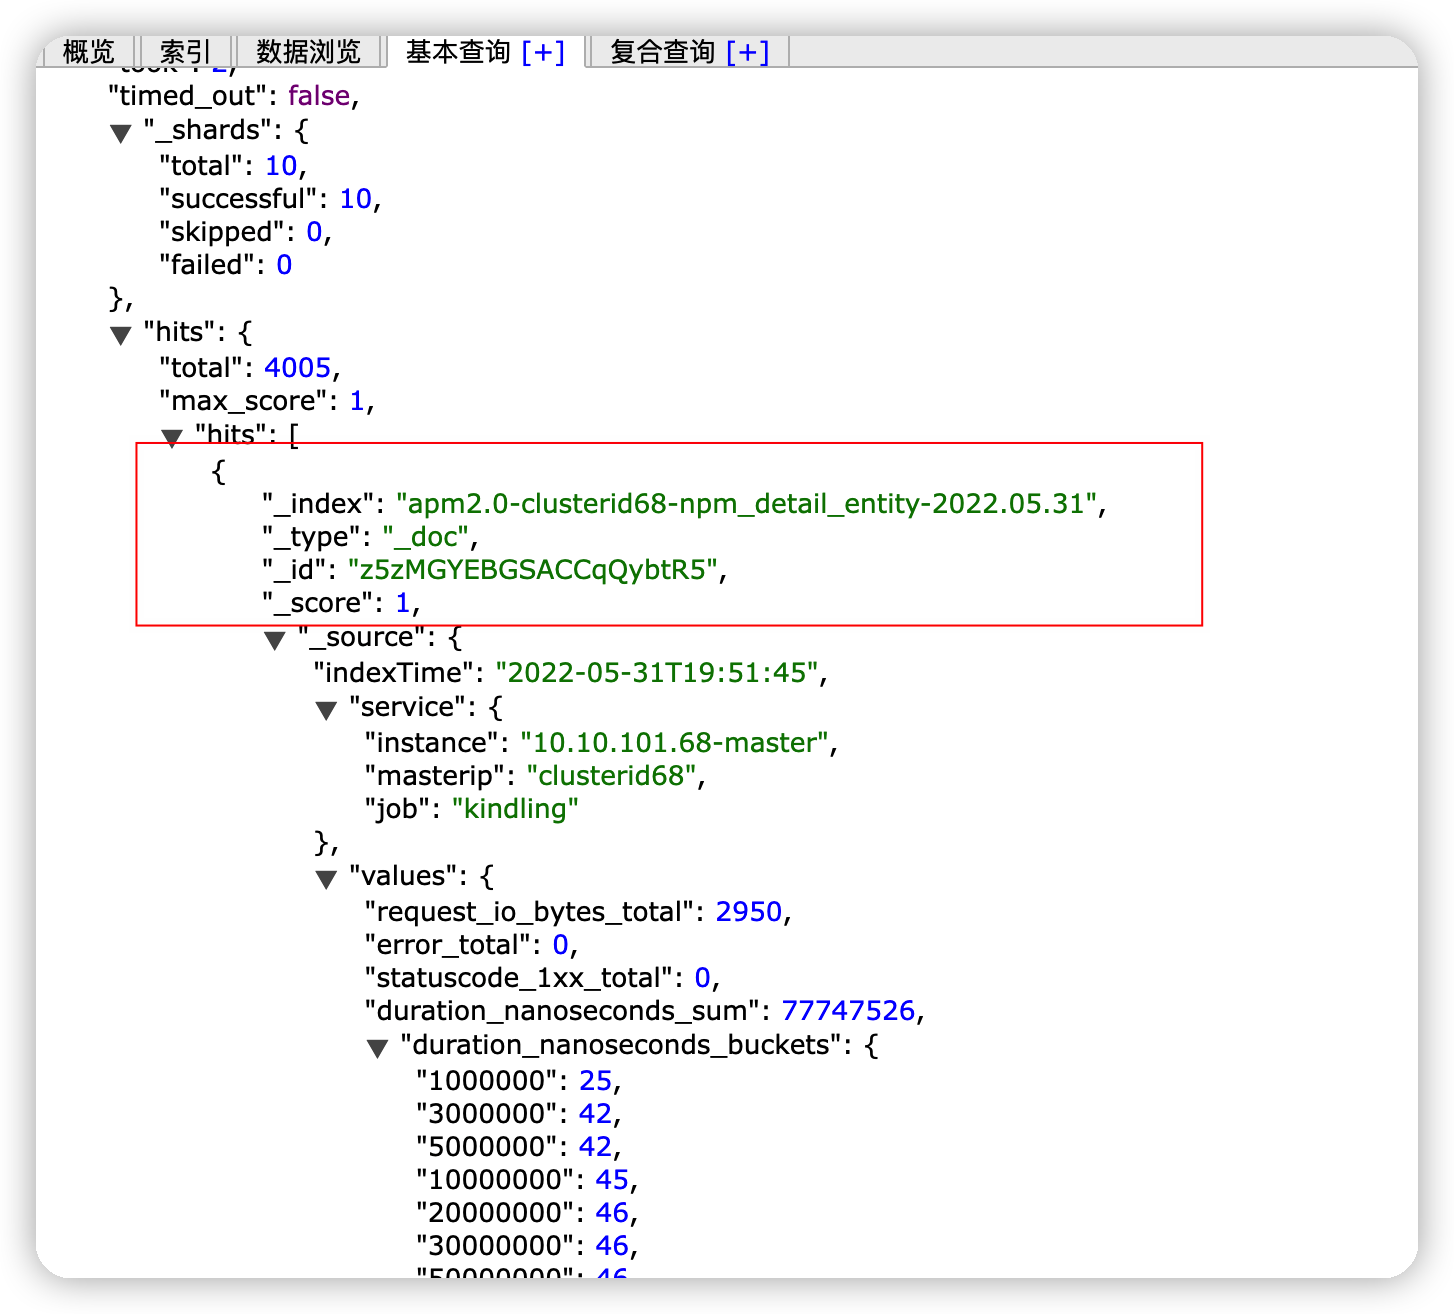Collapse the "values" object
This screenshot has height=1314, width=1454.
coord(326,879)
